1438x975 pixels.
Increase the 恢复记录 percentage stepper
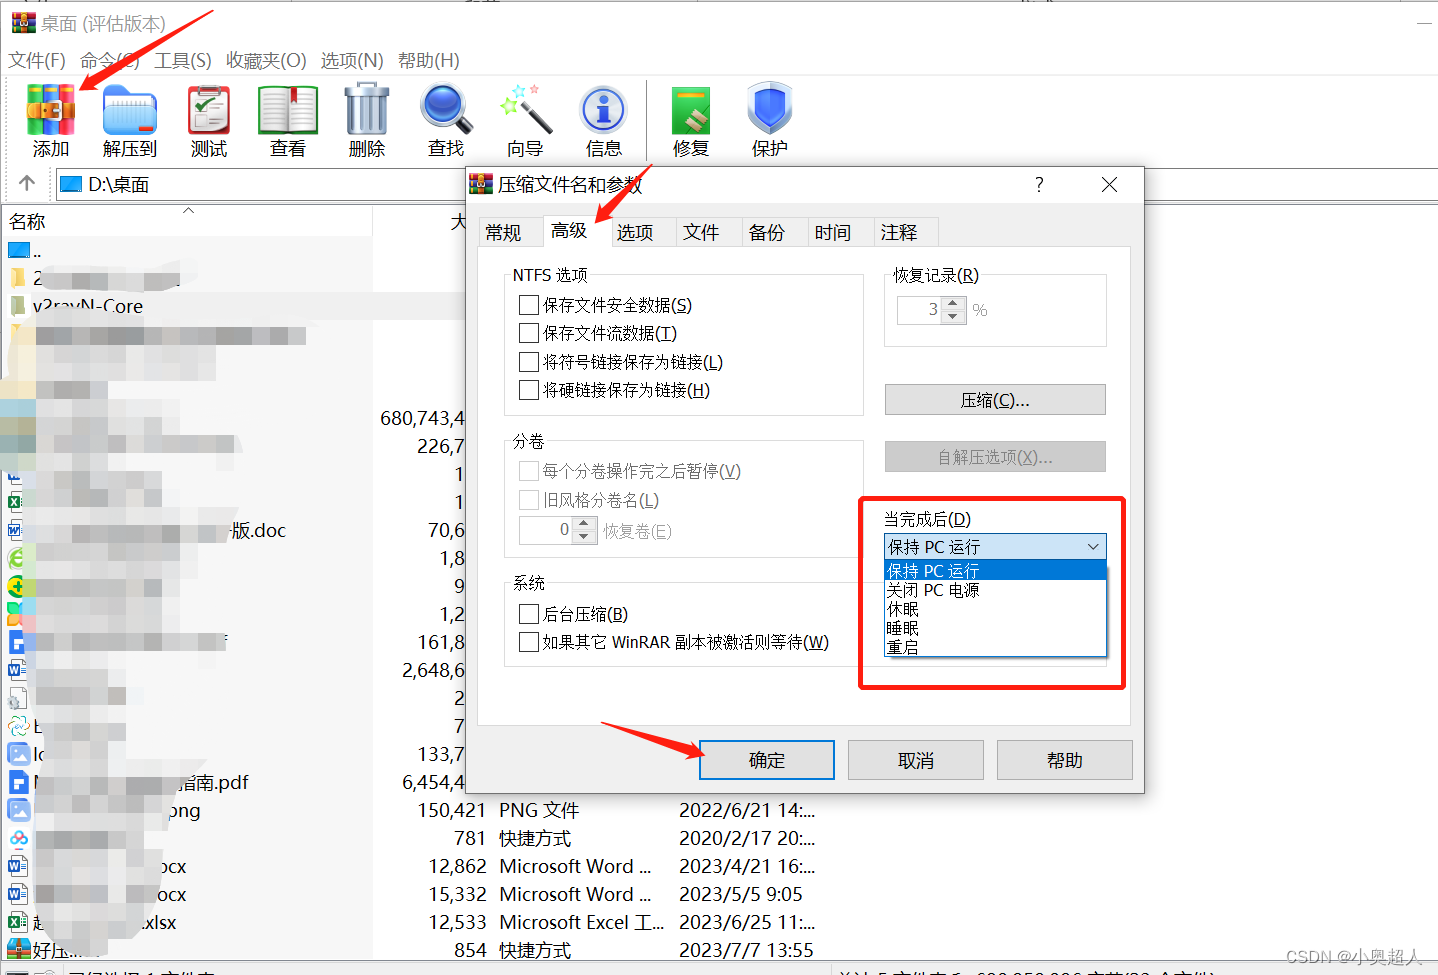pyautogui.click(x=952, y=303)
